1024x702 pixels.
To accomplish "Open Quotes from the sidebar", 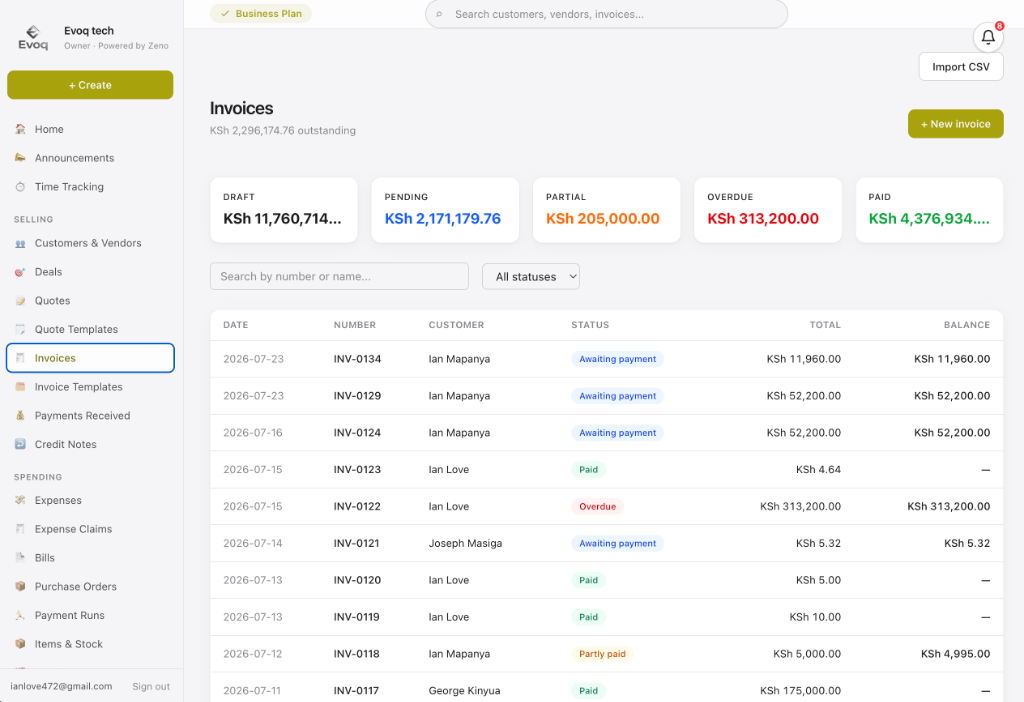I will [90, 300].
